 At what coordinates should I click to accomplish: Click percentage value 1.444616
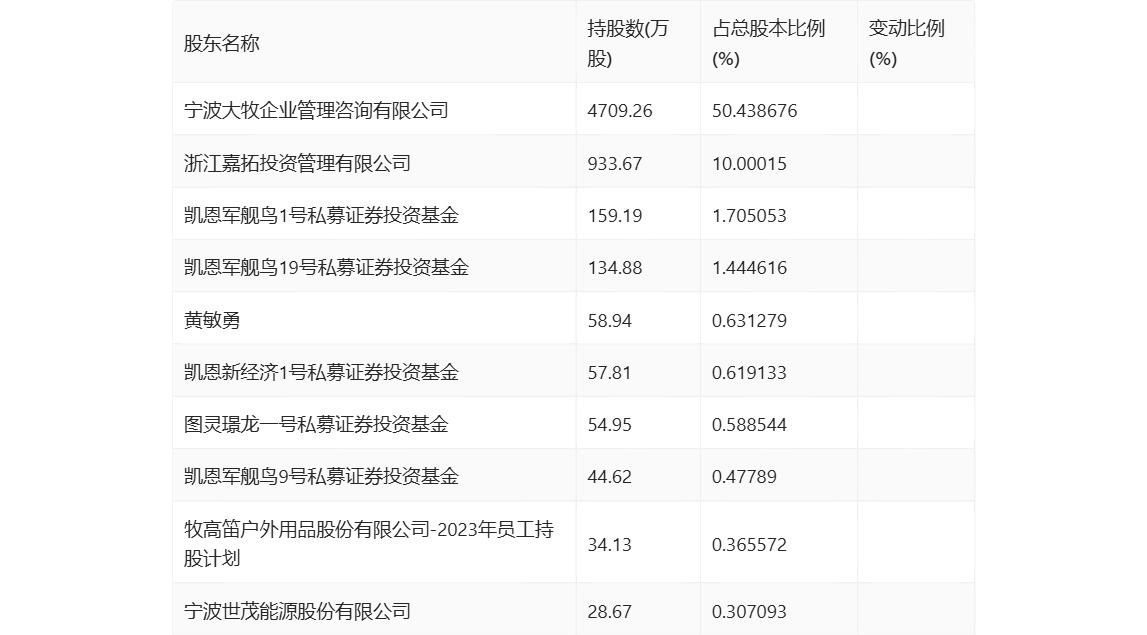pyautogui.click(x=749, y=268)
